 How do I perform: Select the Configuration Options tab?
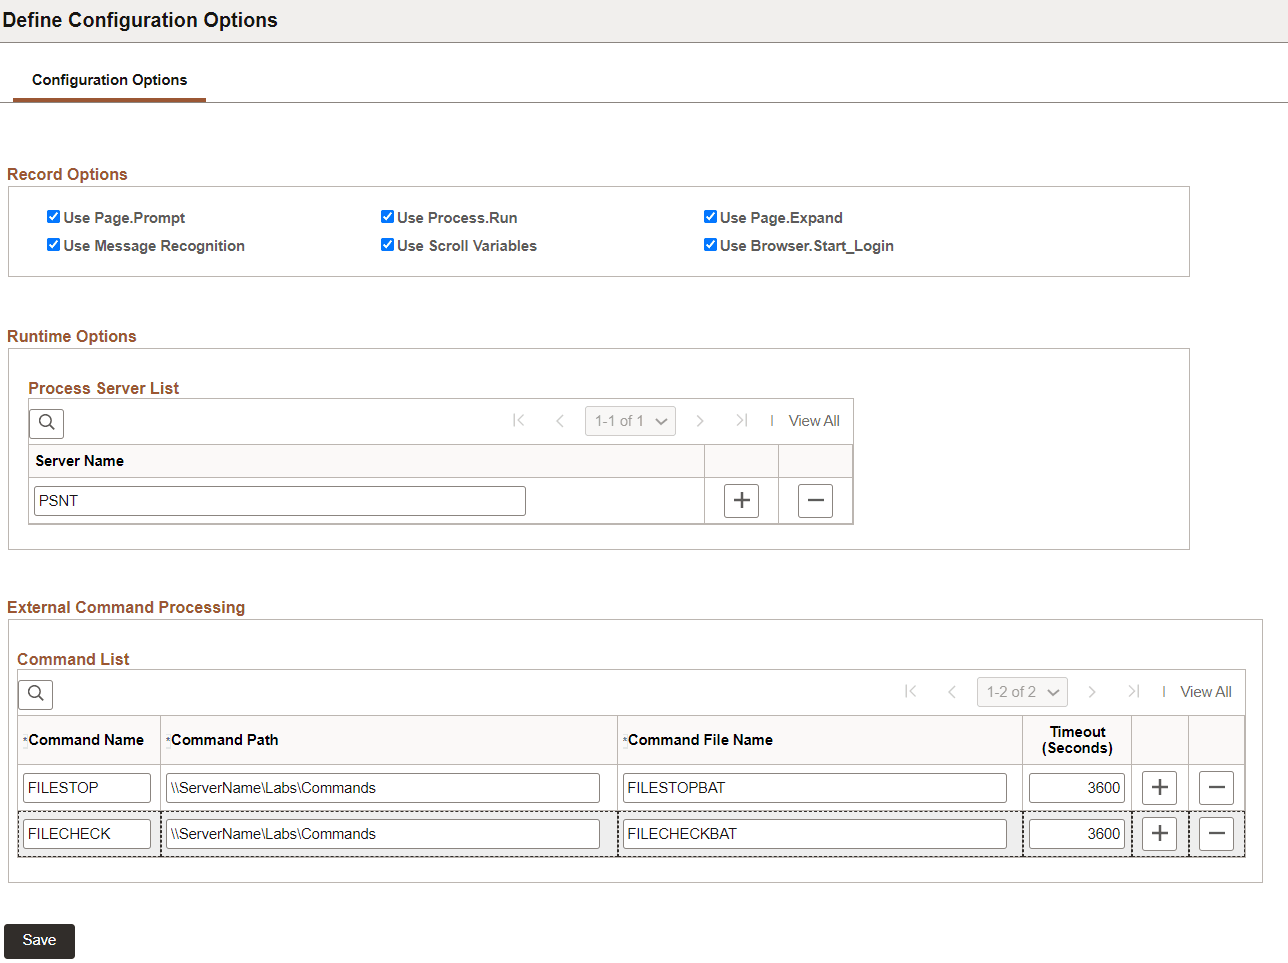109,79
